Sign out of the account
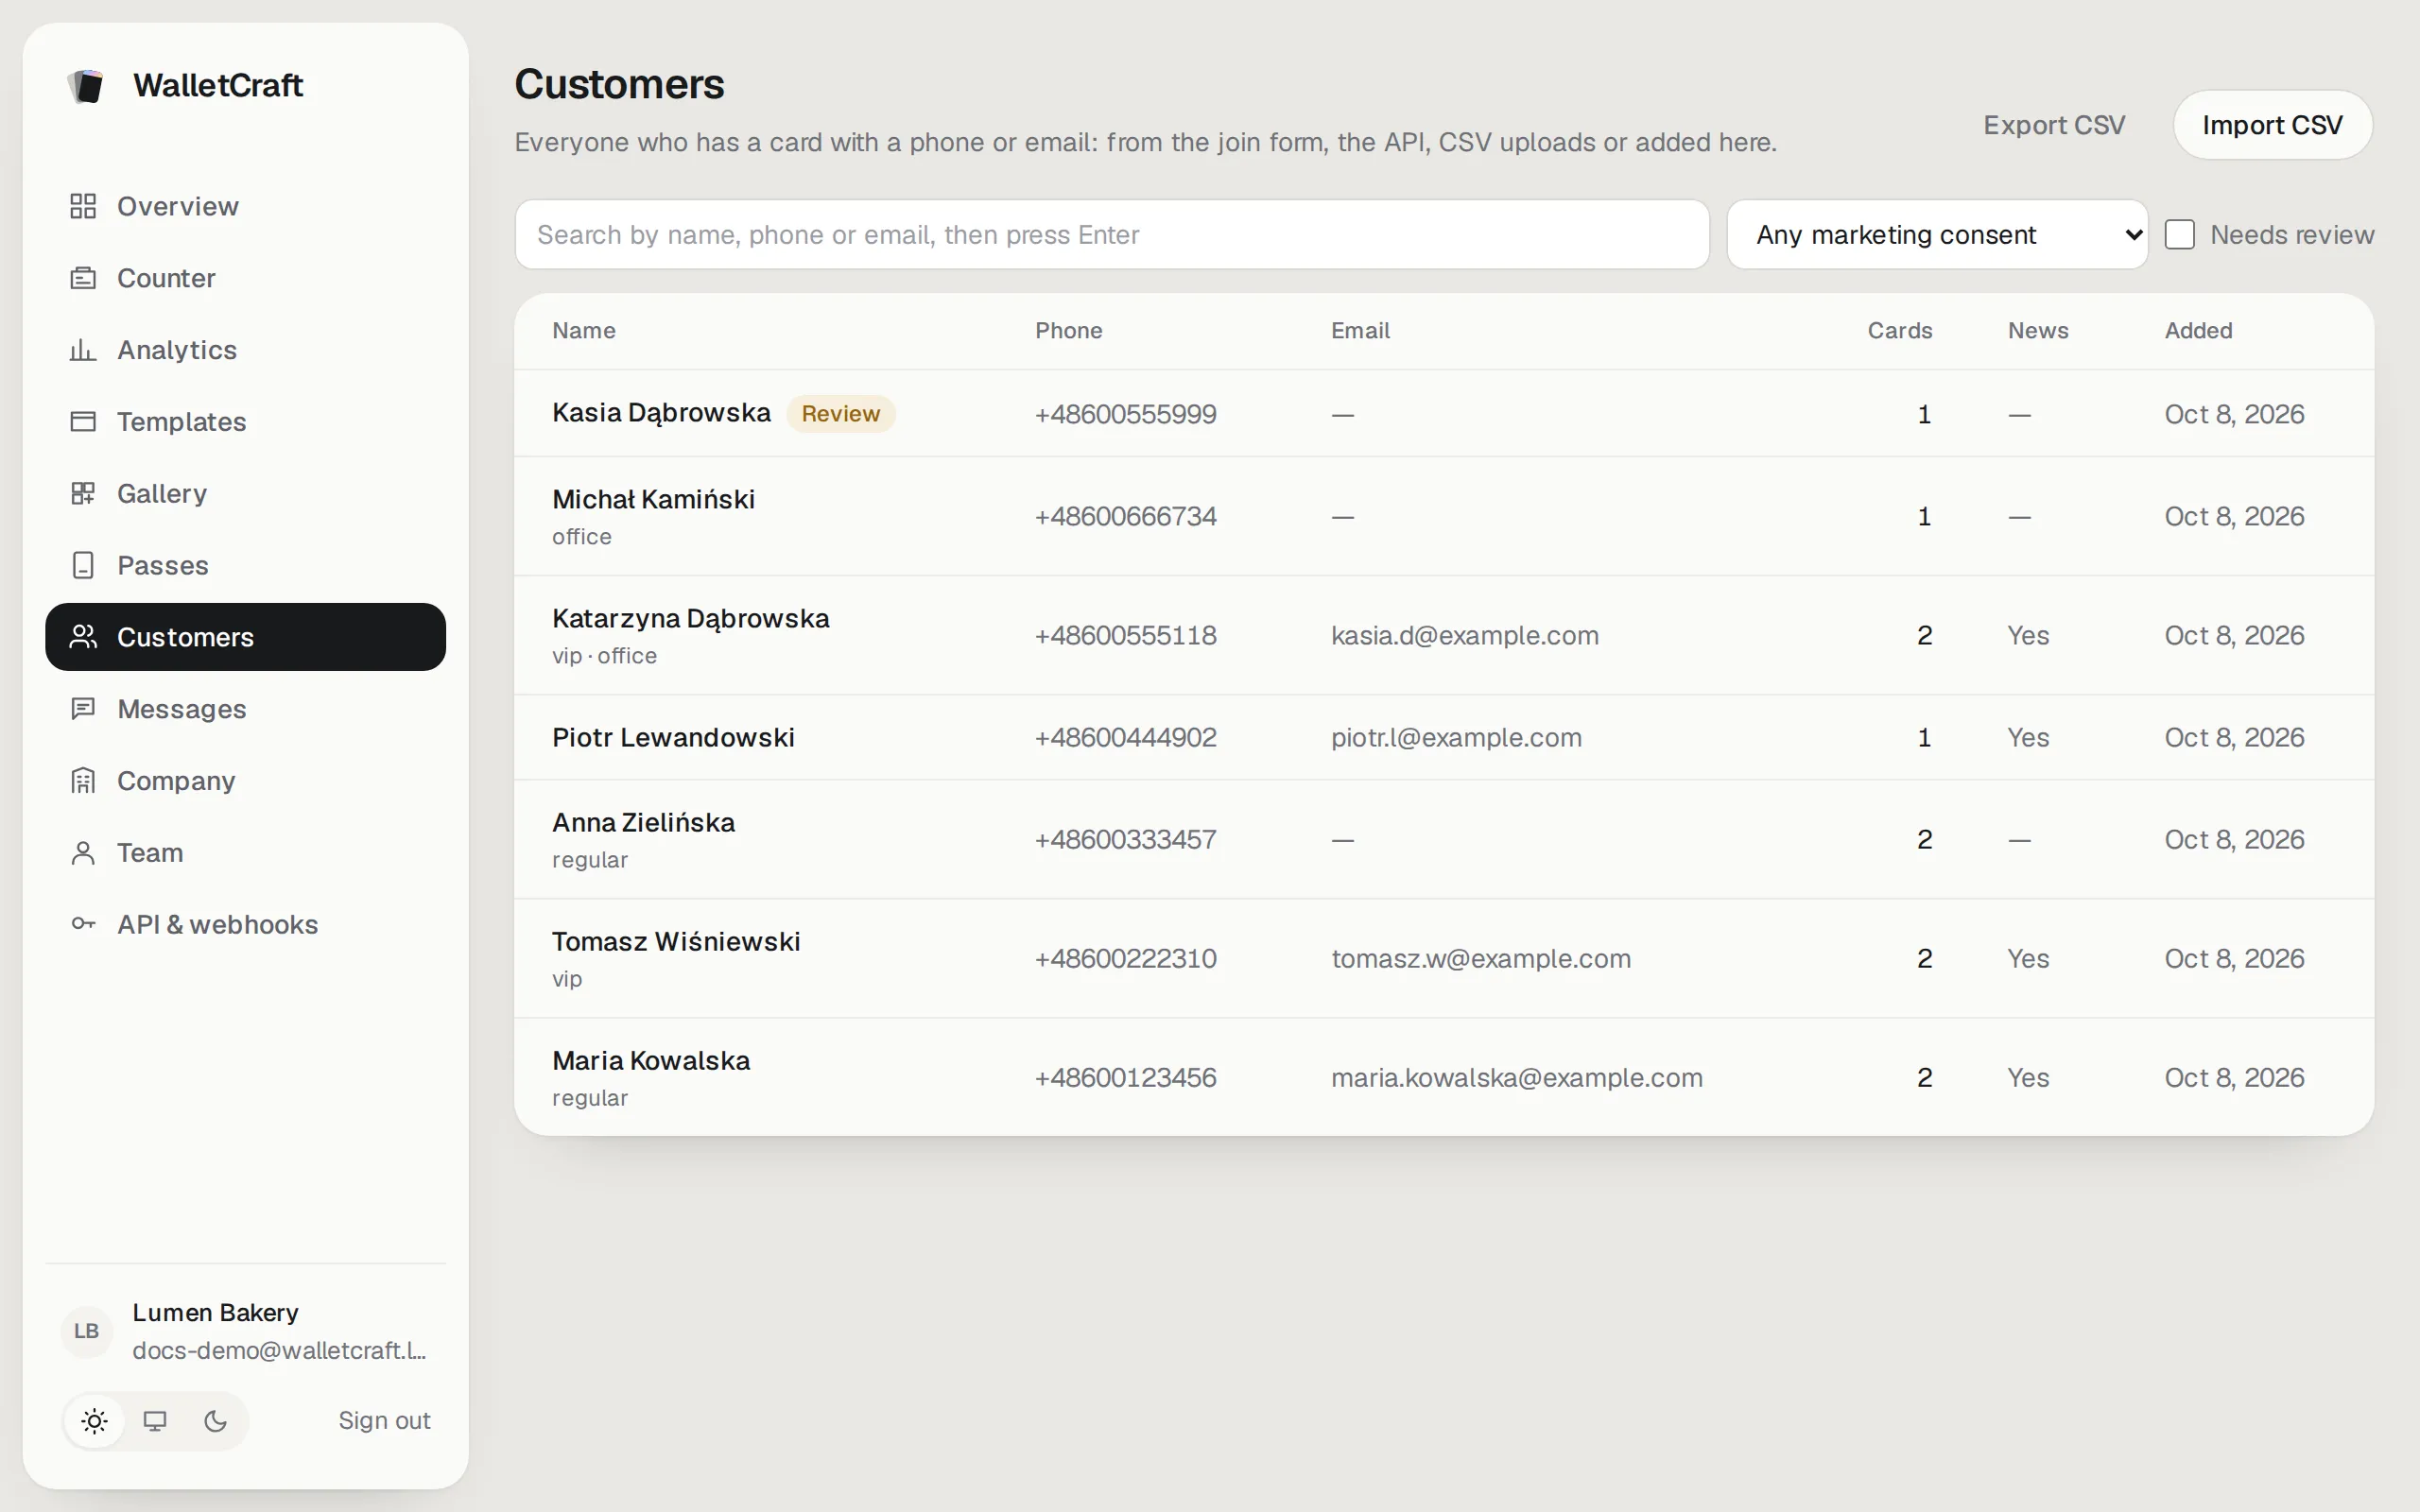 pyautogui.click(x=384, y=1421)
